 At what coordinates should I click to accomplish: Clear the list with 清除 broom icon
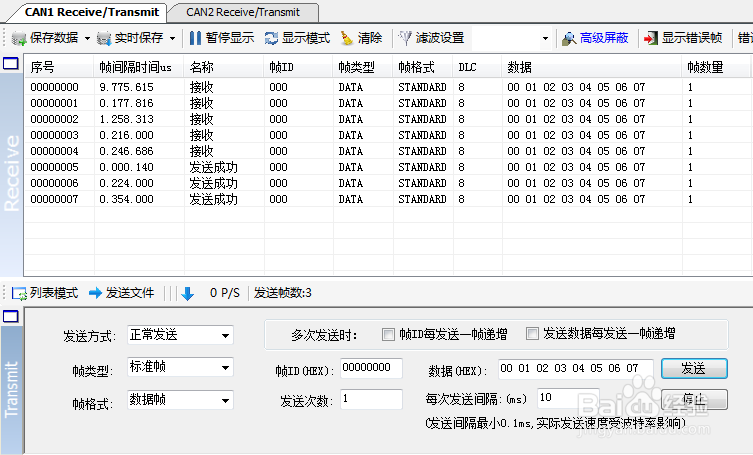coord(347,38)
